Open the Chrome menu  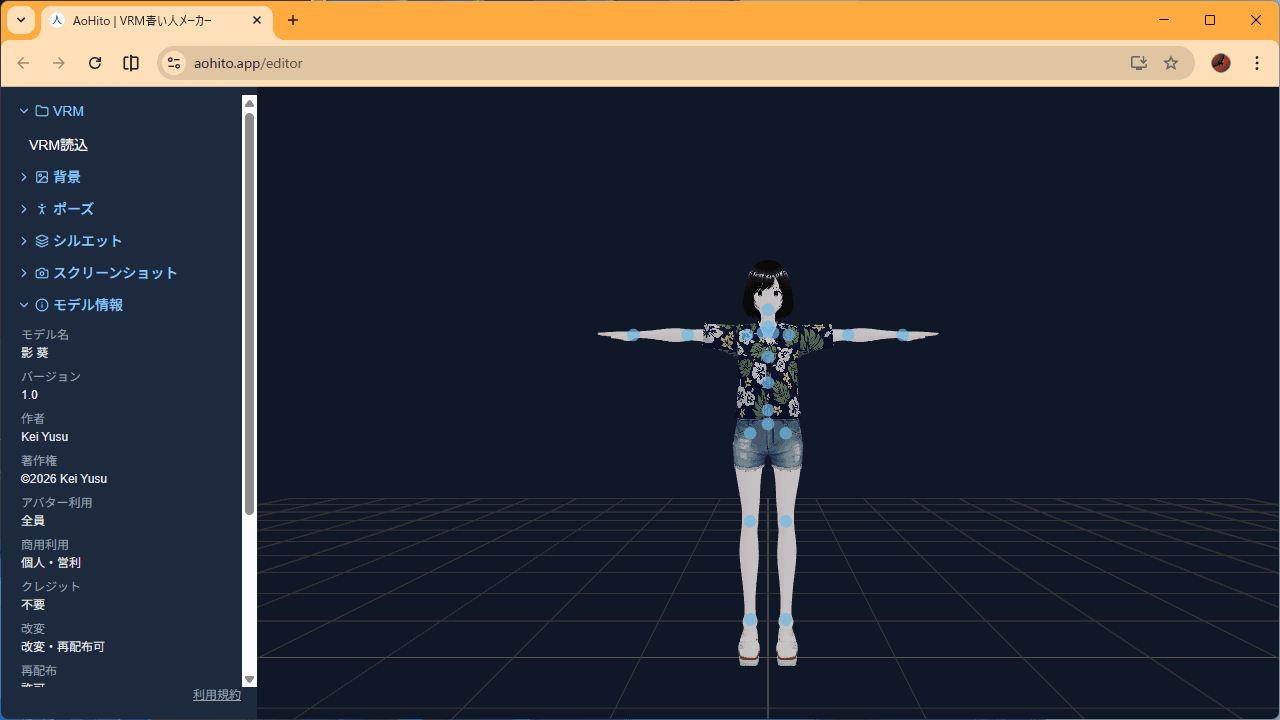(1256, 62)
